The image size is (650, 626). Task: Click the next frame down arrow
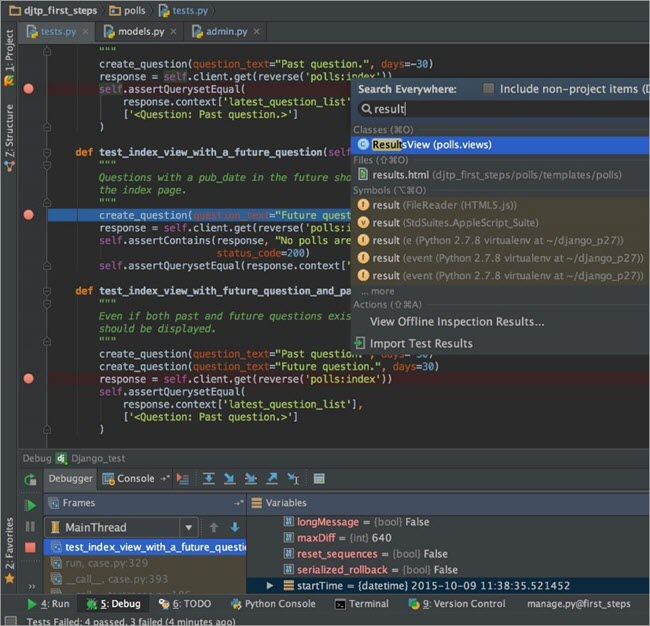coord(235,527)
